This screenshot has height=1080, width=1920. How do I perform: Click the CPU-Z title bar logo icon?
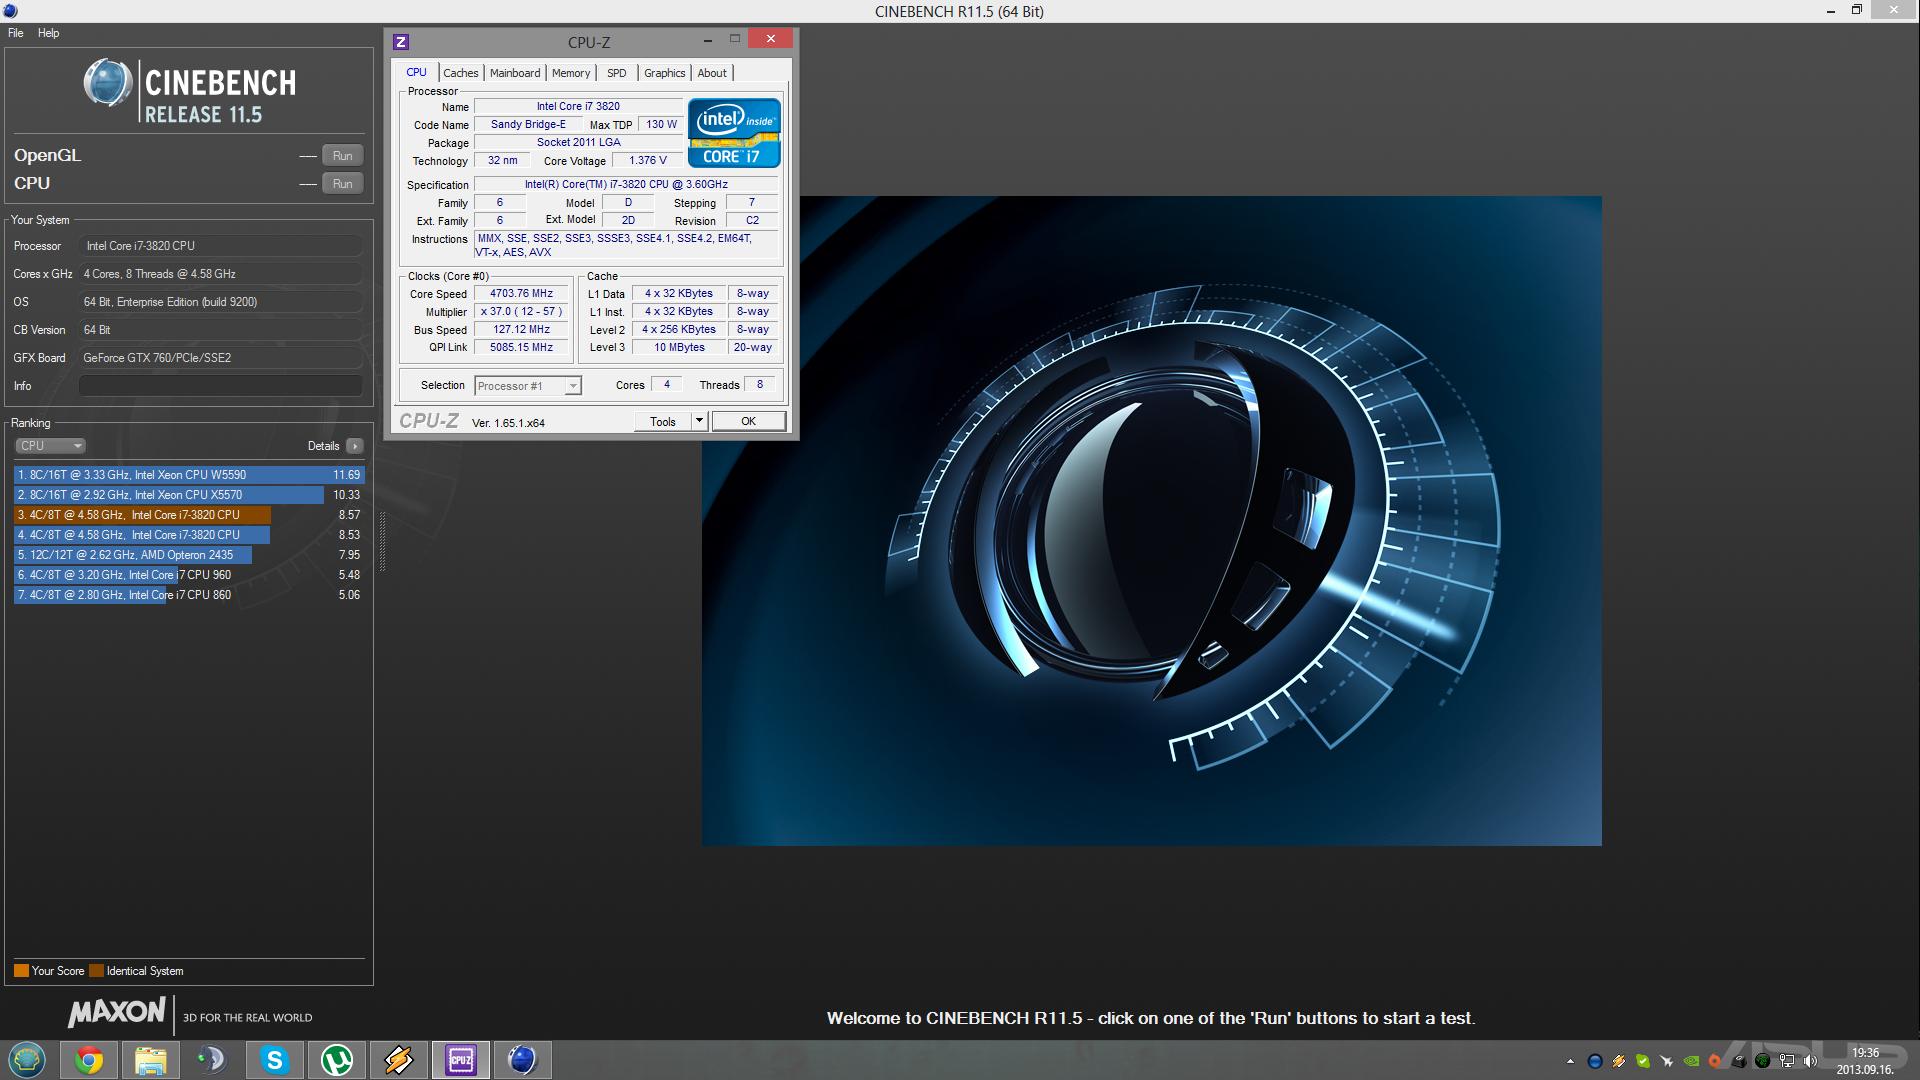tap(401, 42)
